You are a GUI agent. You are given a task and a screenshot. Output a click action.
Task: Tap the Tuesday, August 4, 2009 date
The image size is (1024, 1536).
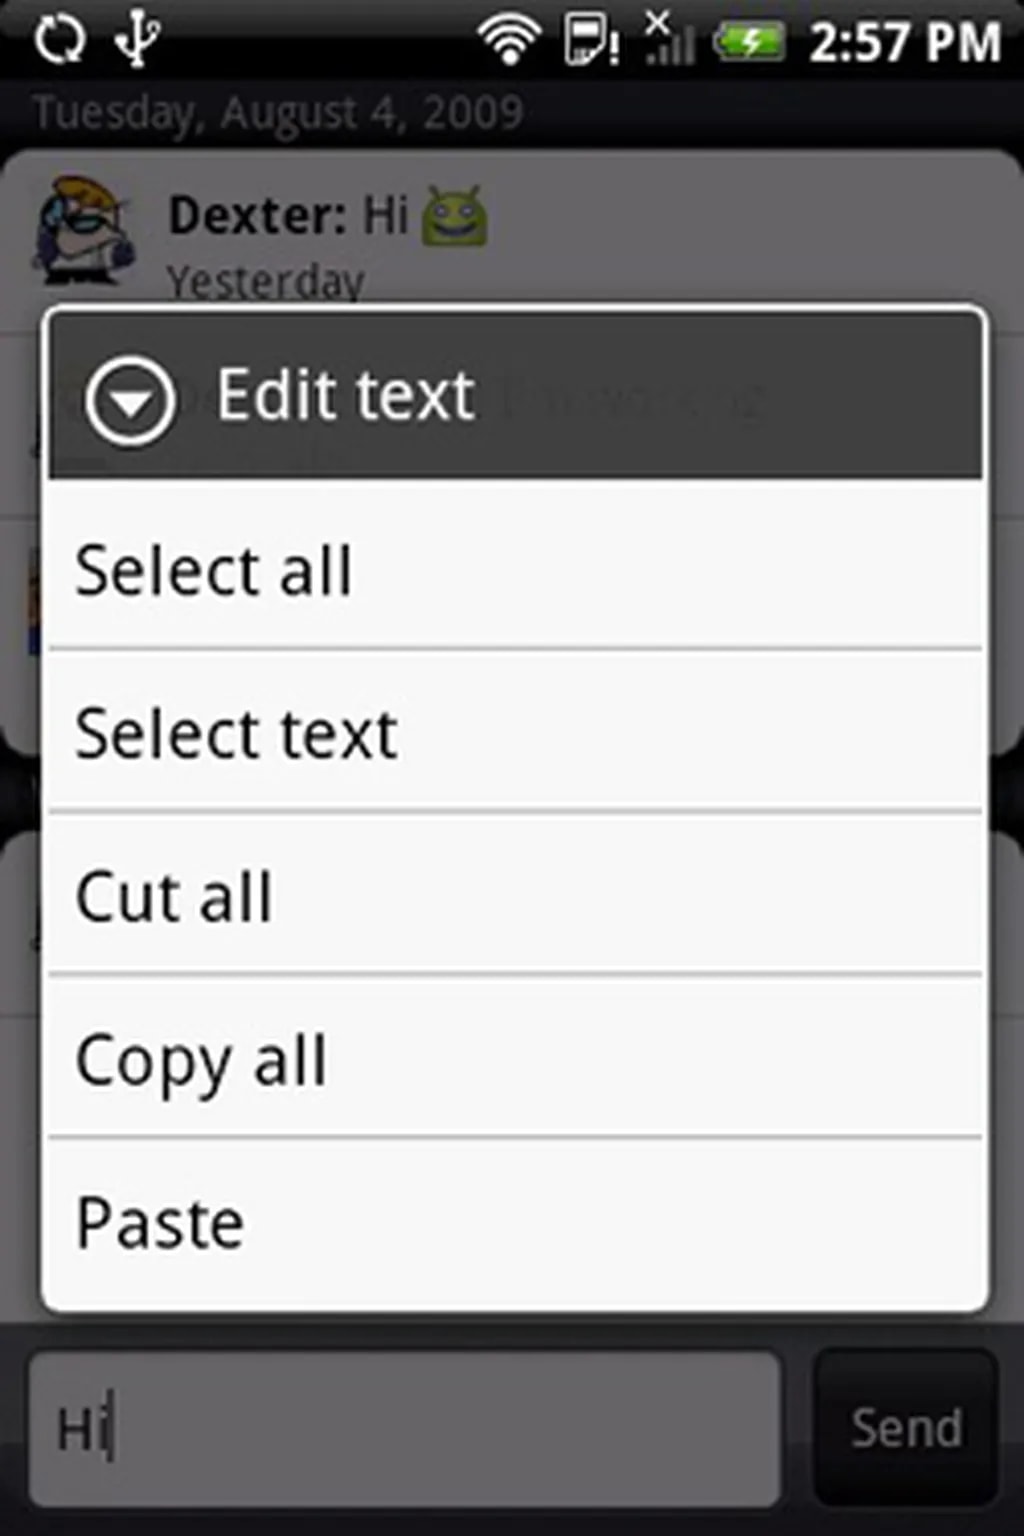click(x=278, y=113)
